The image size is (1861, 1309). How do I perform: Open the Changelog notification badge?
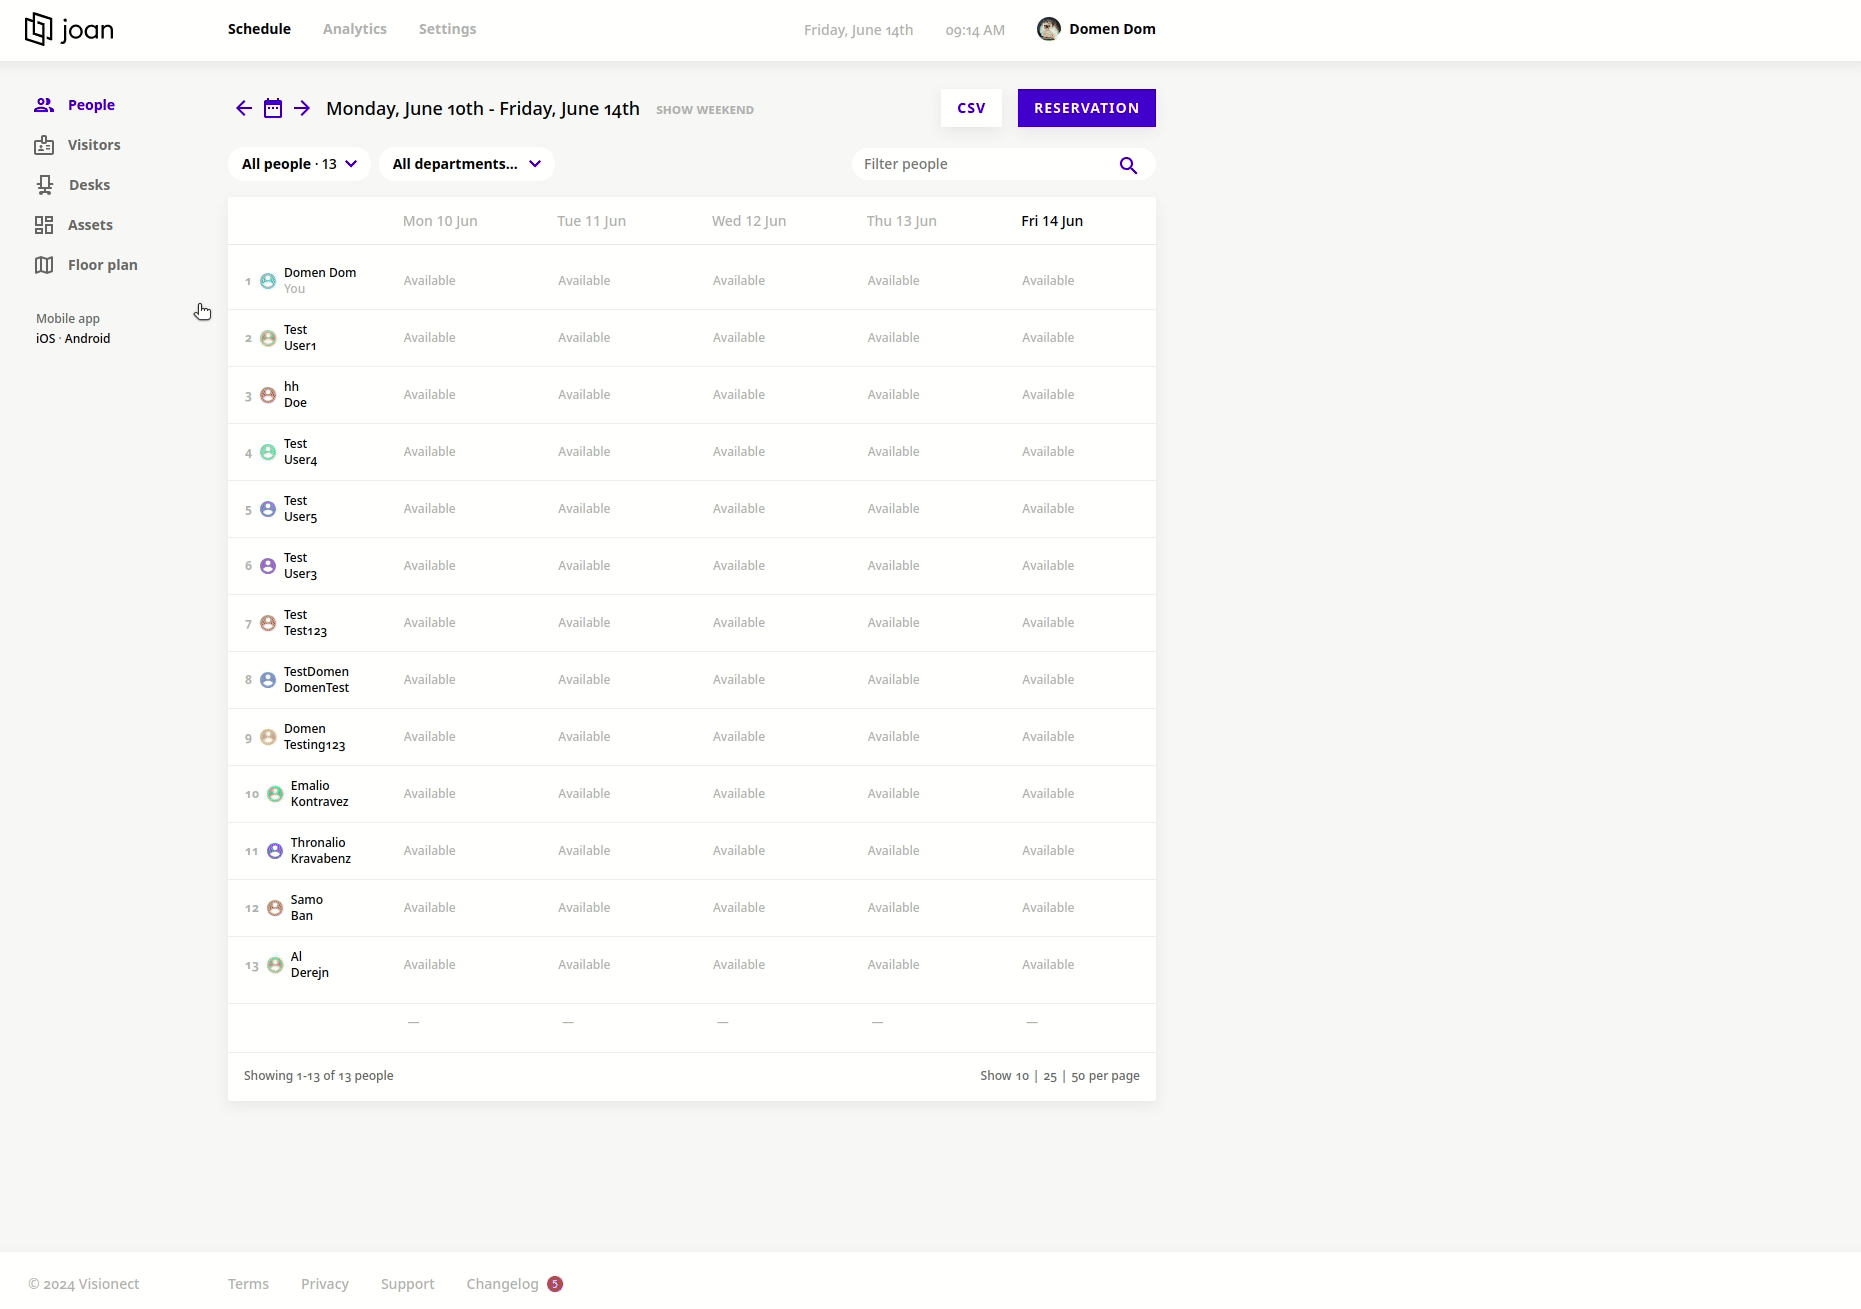point(555,1284)
